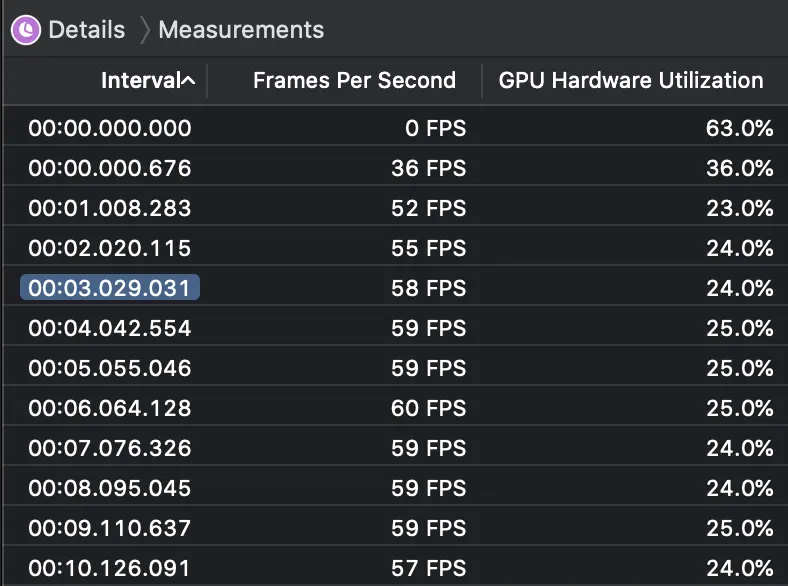Select the row at interval 00:05.055.046
Image resolution: width=788 pixels, height=586 pixels.
(110, 368)
